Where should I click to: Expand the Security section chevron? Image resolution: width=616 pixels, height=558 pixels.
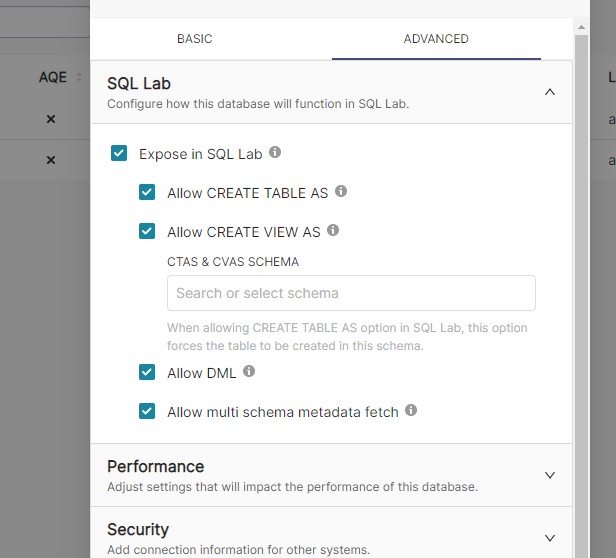pyautogui.click(x=550, y=538)
